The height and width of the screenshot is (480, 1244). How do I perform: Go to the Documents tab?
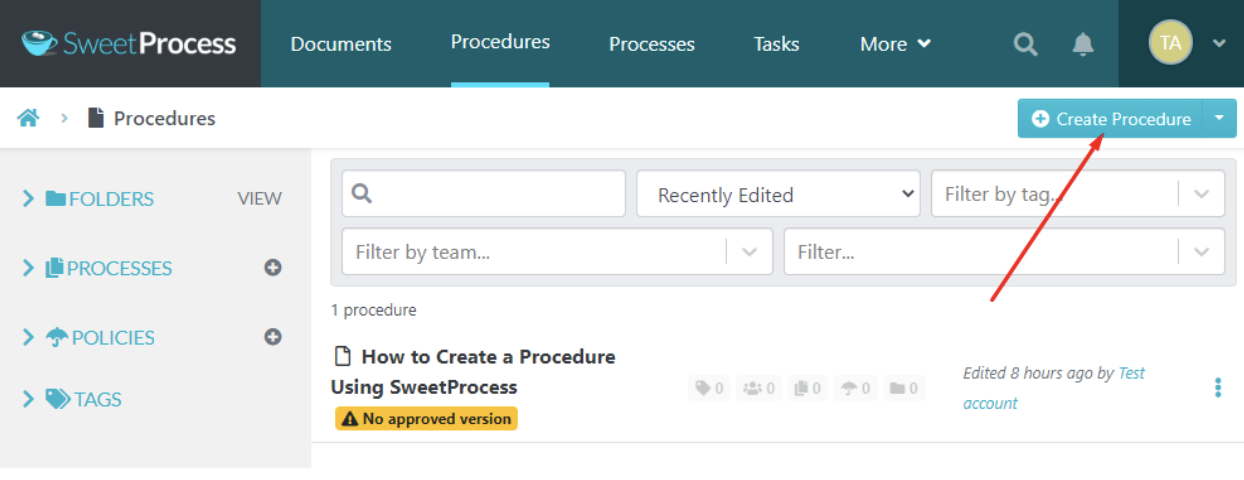341,44
